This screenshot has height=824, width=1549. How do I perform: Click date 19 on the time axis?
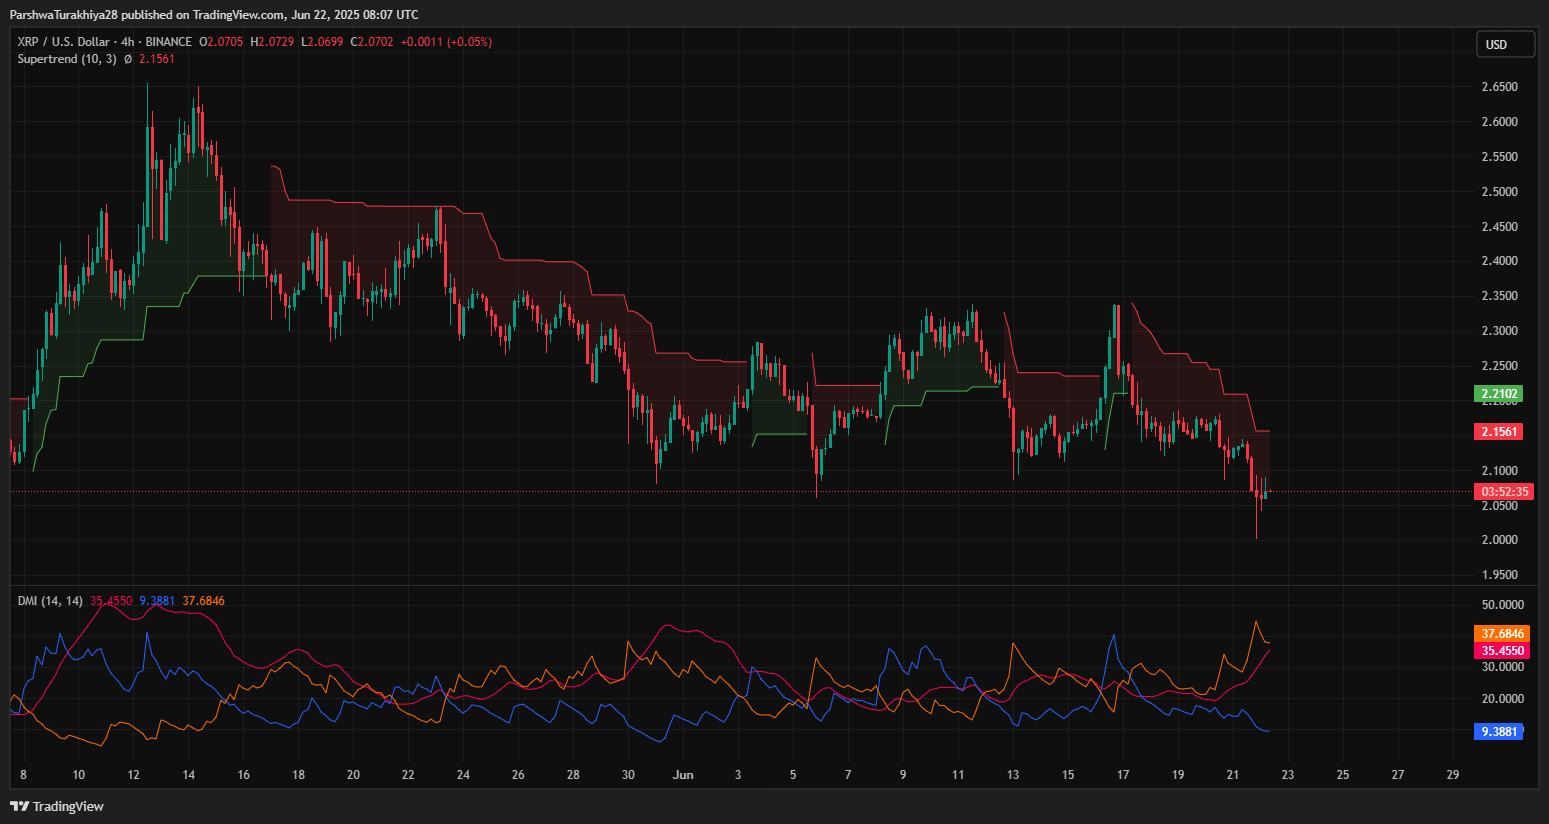(x=1178, y=775)
